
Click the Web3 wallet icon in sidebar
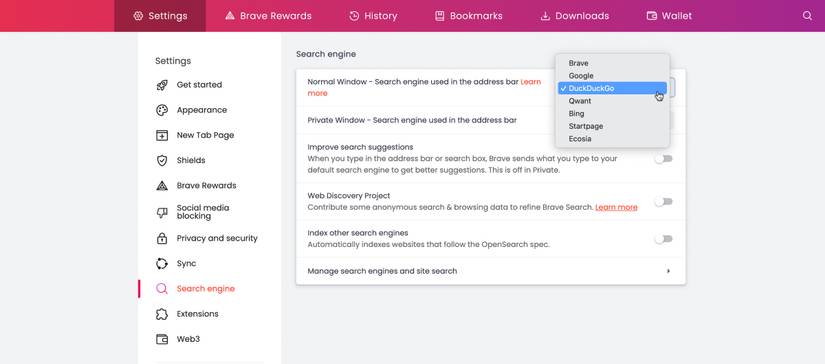click(x=162, y=339)
